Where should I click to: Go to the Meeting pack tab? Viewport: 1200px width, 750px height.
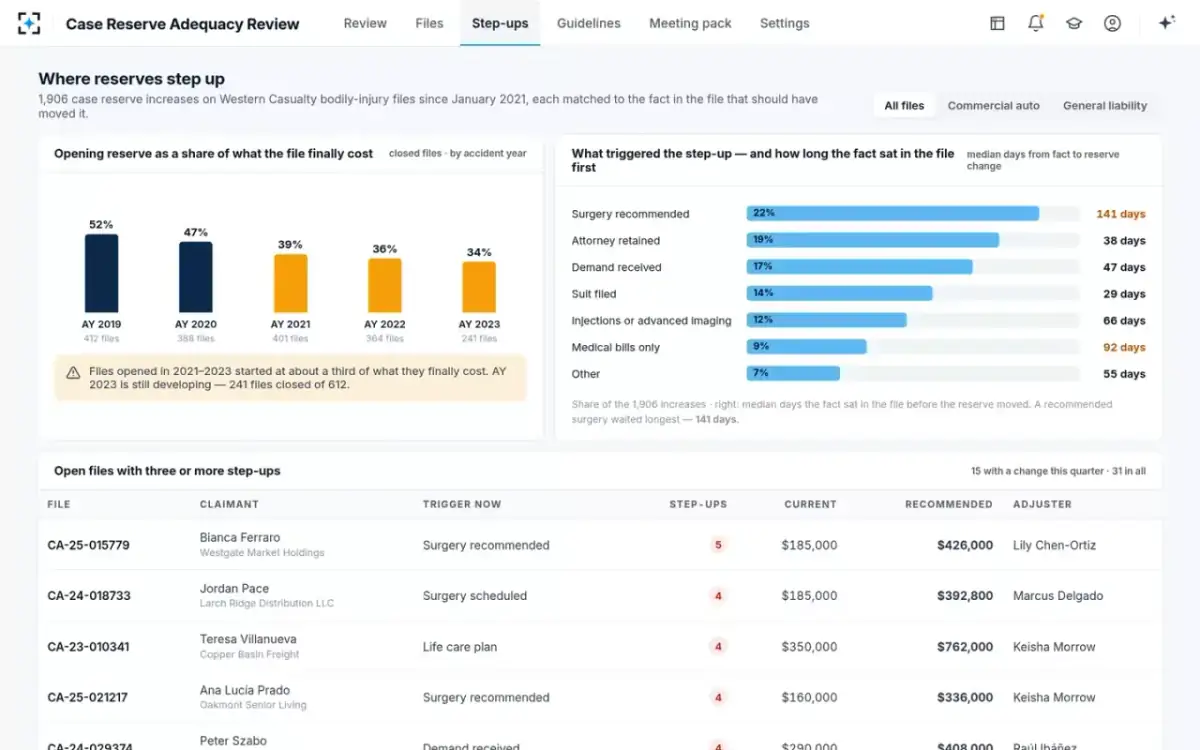click(x=690, y=23)
